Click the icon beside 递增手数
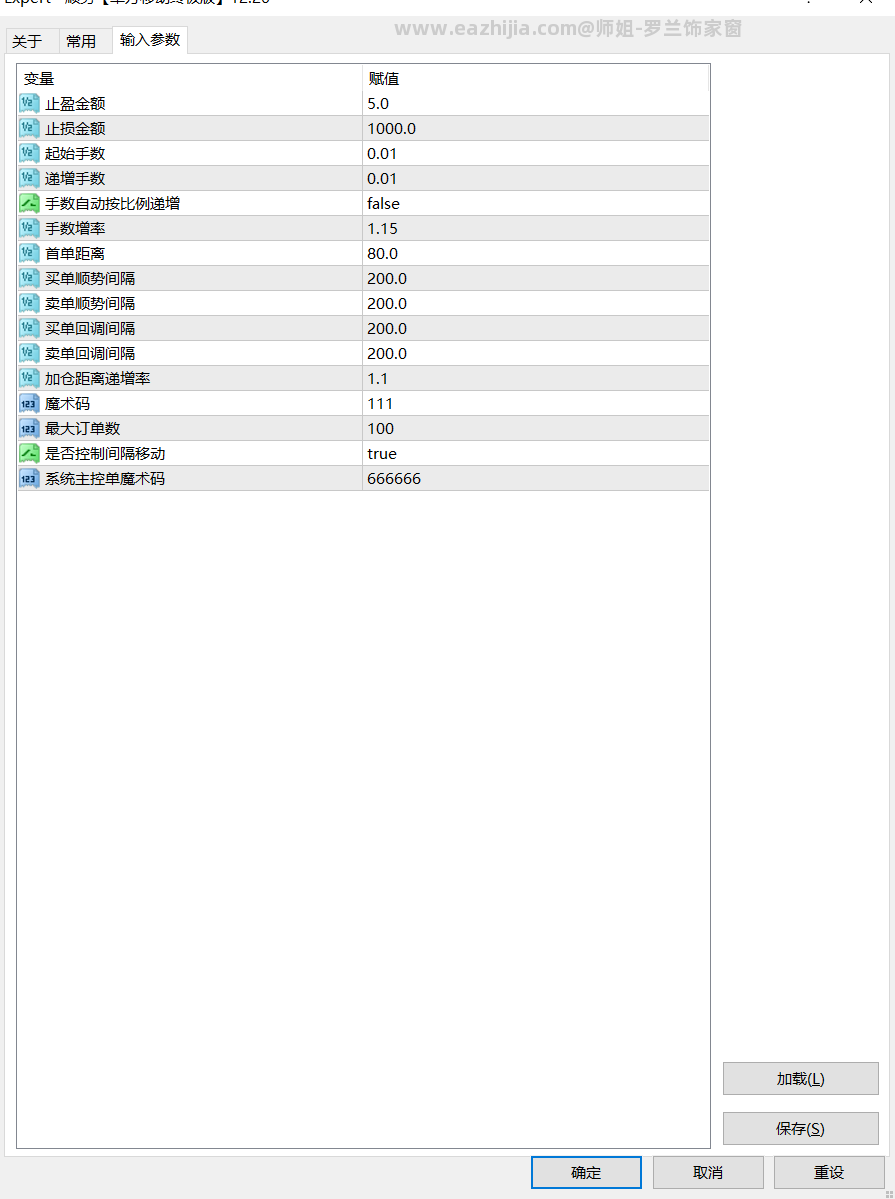The height and width of the screenshot is (1199, 895). coord(29,178)
